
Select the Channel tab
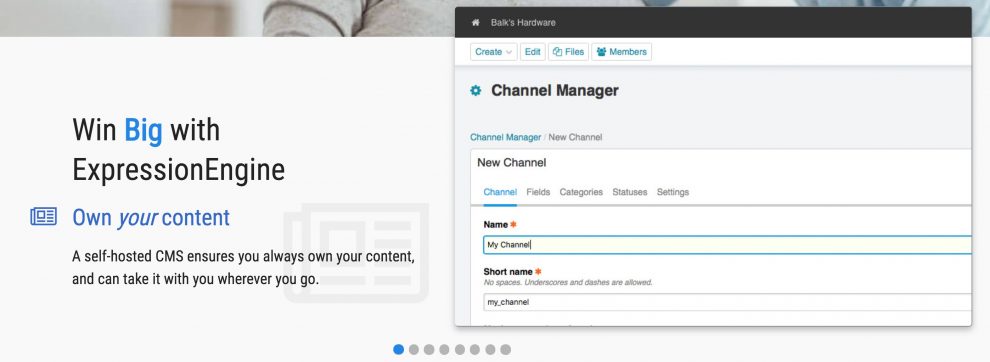click(x=500, y=192)
